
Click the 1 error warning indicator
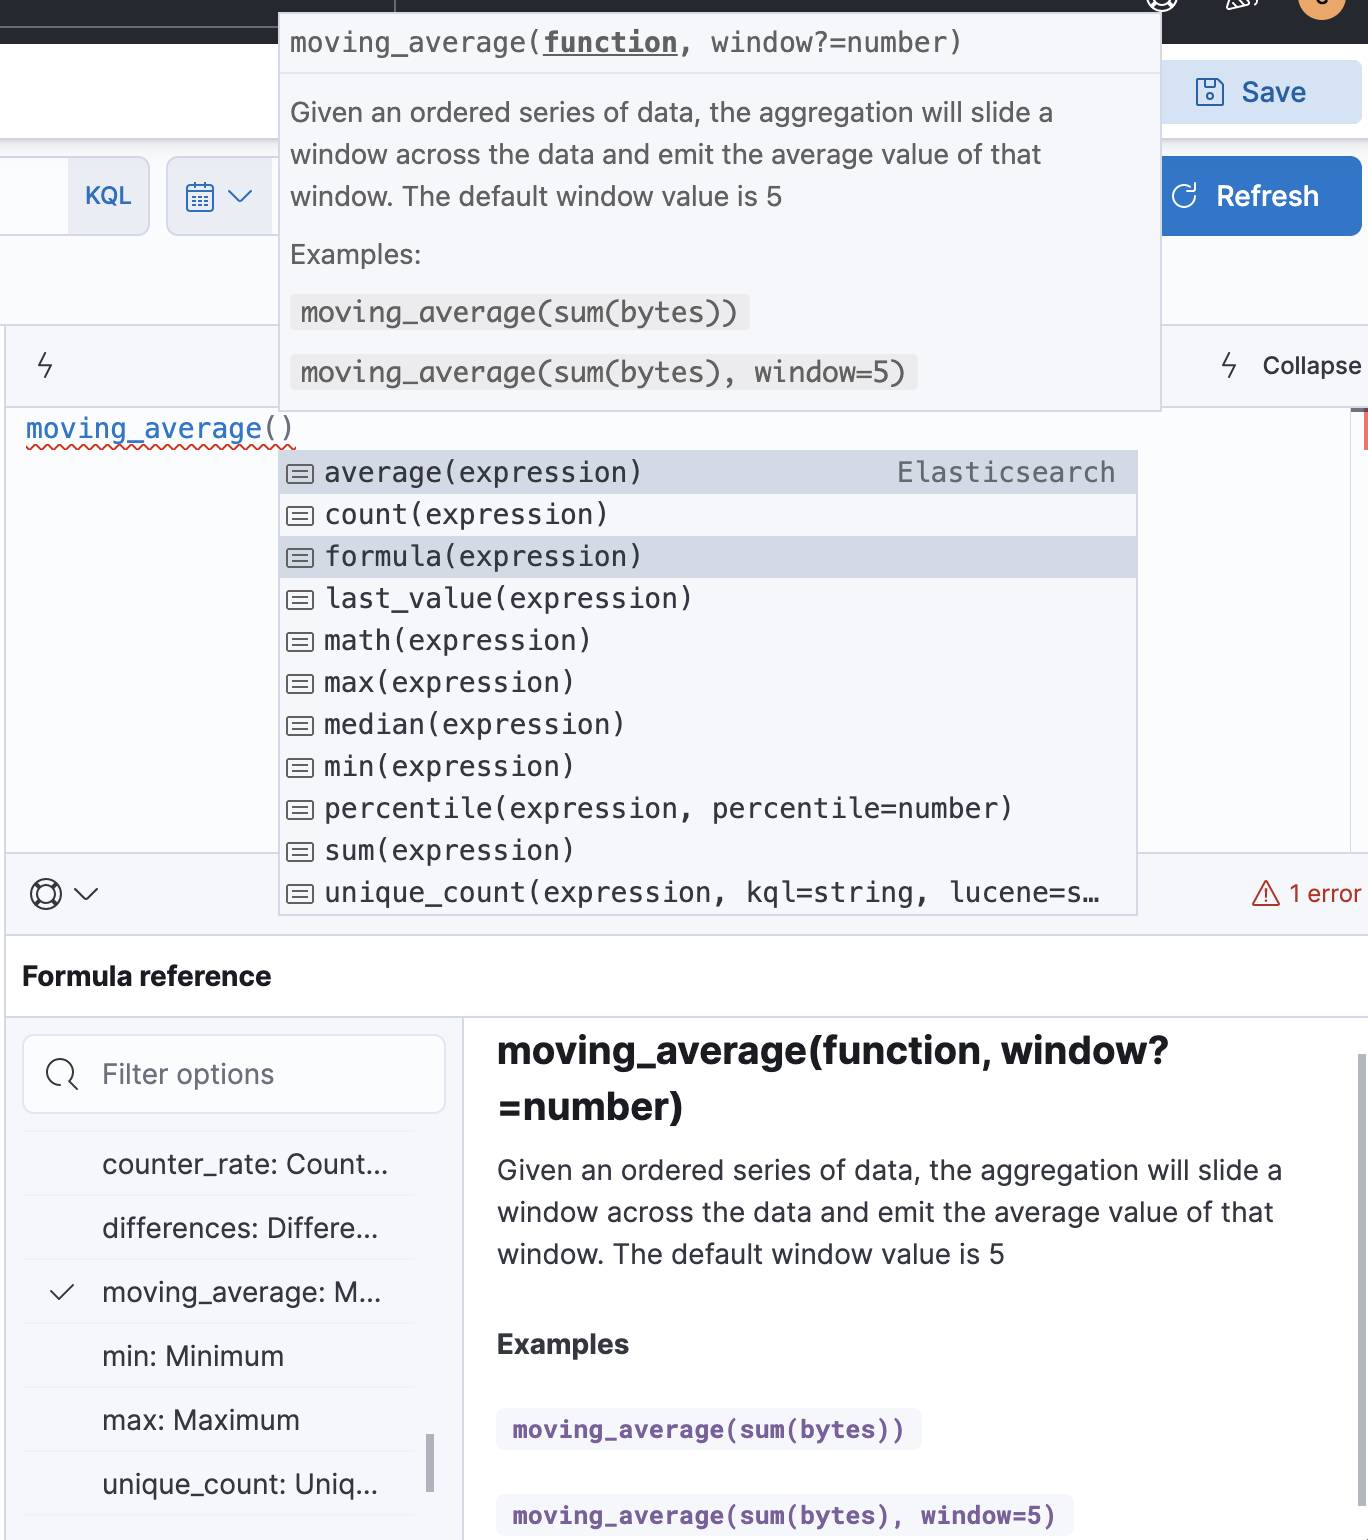(1306, 893)
